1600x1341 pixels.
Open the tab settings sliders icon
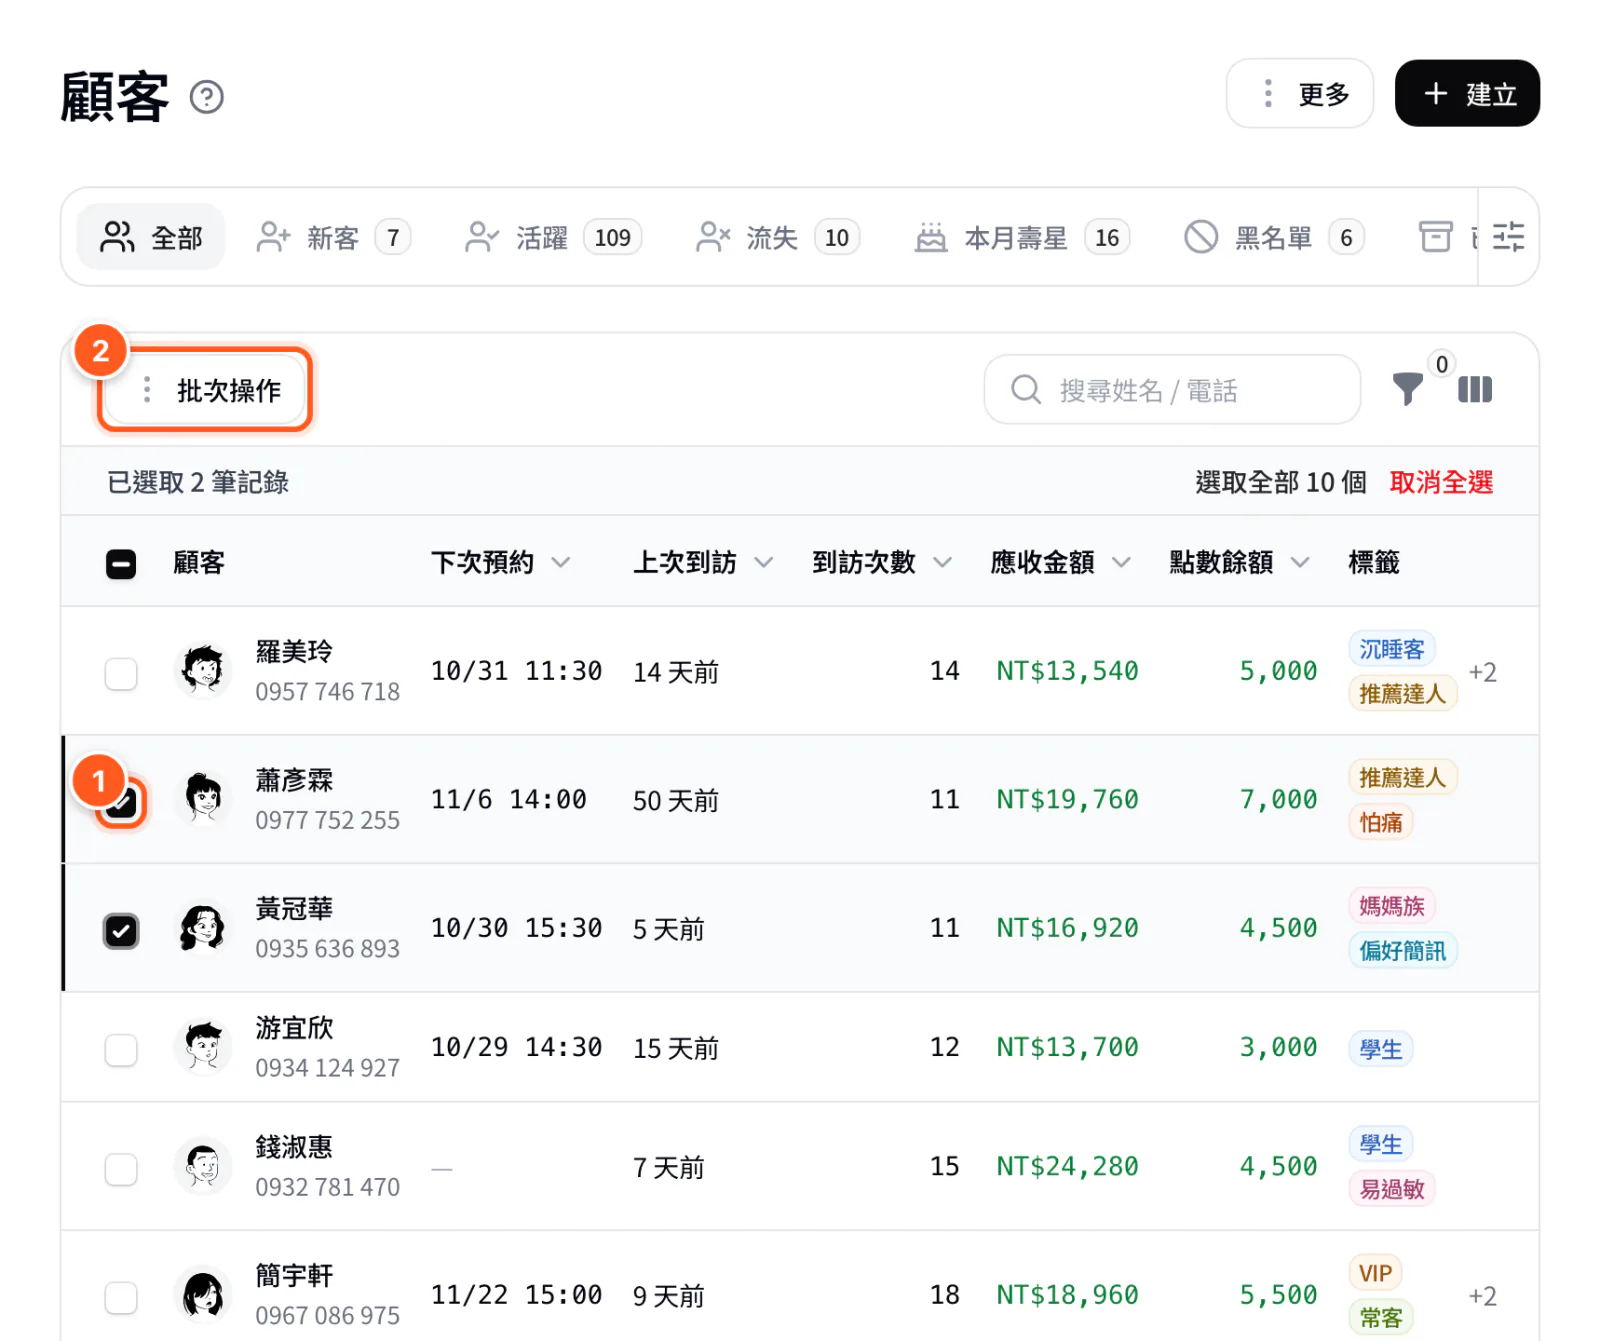[x=1508, y=237]
